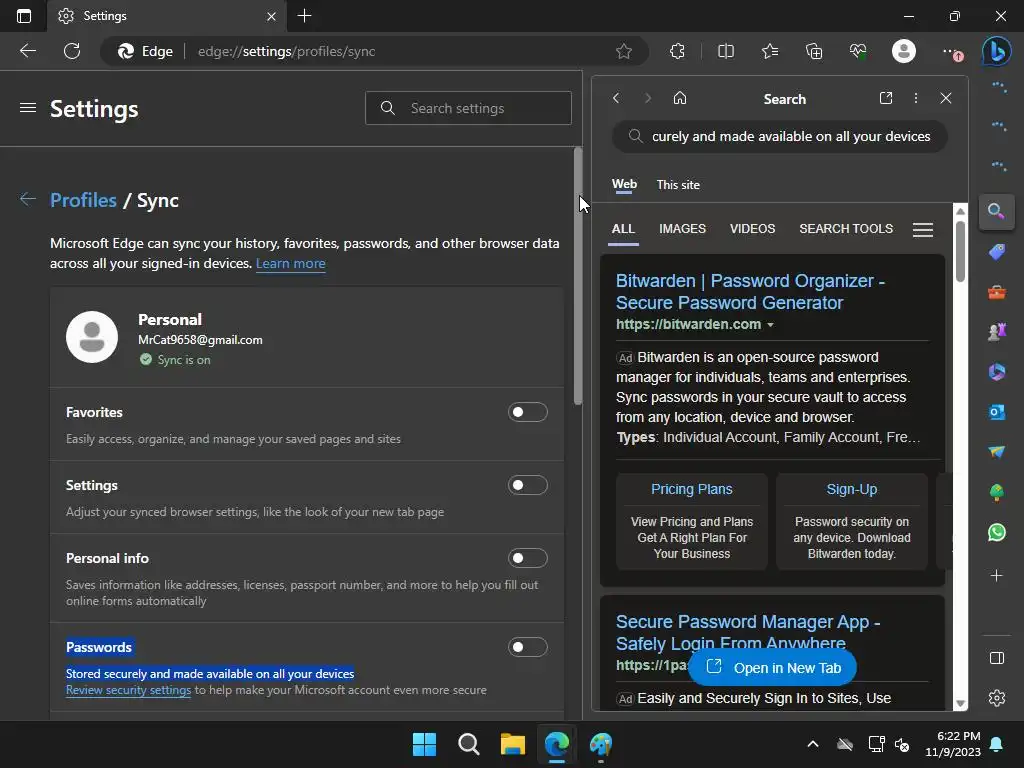Open the Bing Copilot sidebar button
Viewport: 1024px width, 768px height.
pyautogui.click(x=997, y=52)
